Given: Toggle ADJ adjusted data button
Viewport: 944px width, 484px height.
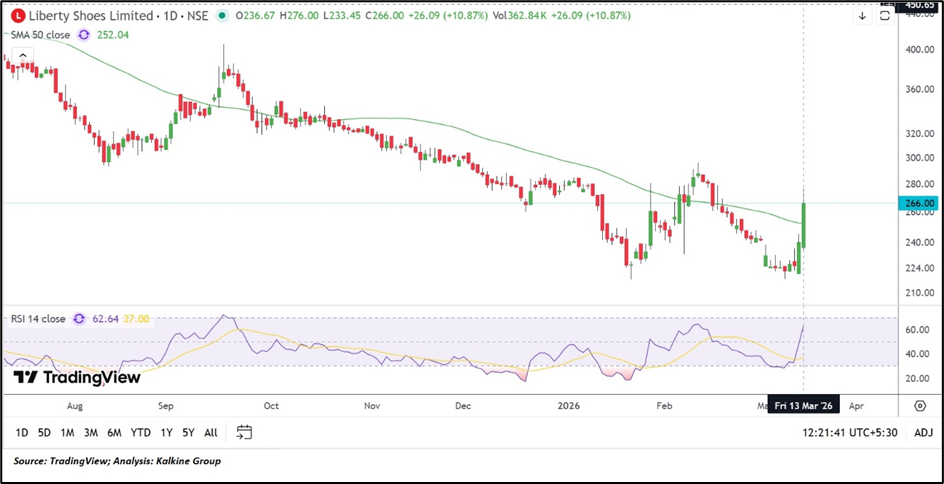Looking at the screenshot, I should coord(923,432).
